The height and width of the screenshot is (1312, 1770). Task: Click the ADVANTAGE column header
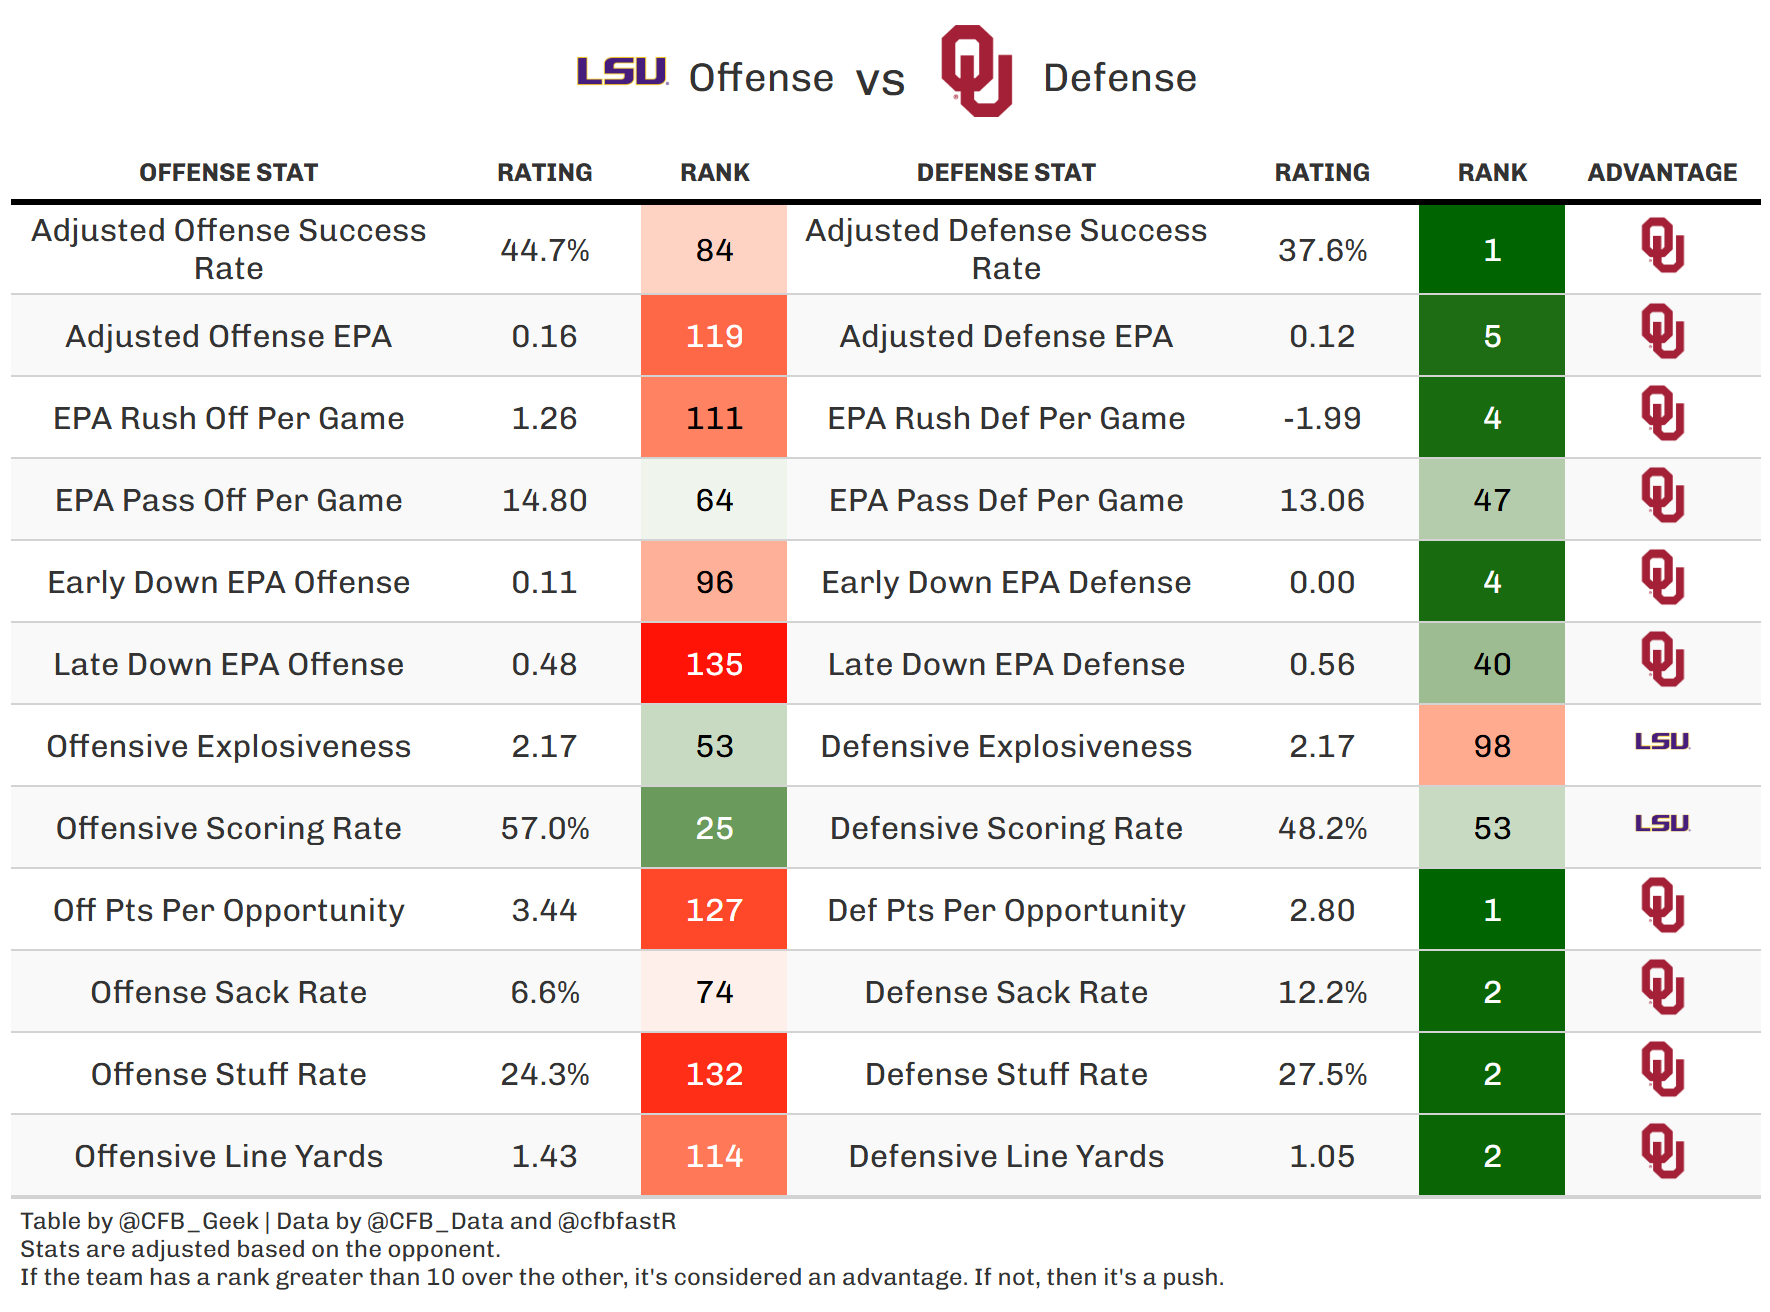1662,173
